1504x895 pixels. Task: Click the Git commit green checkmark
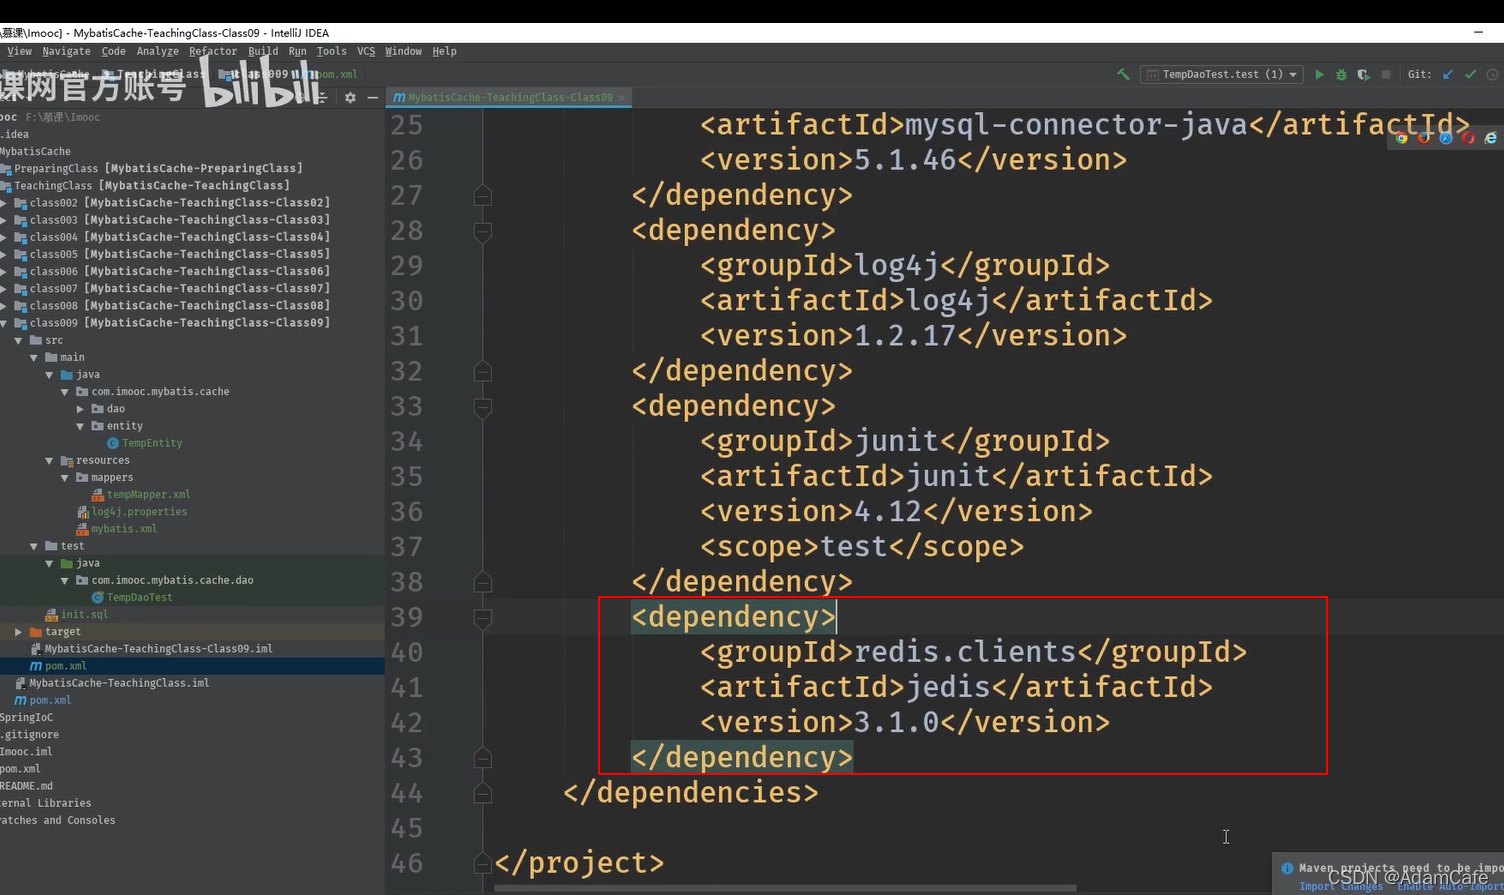(x=1470, y=74)
